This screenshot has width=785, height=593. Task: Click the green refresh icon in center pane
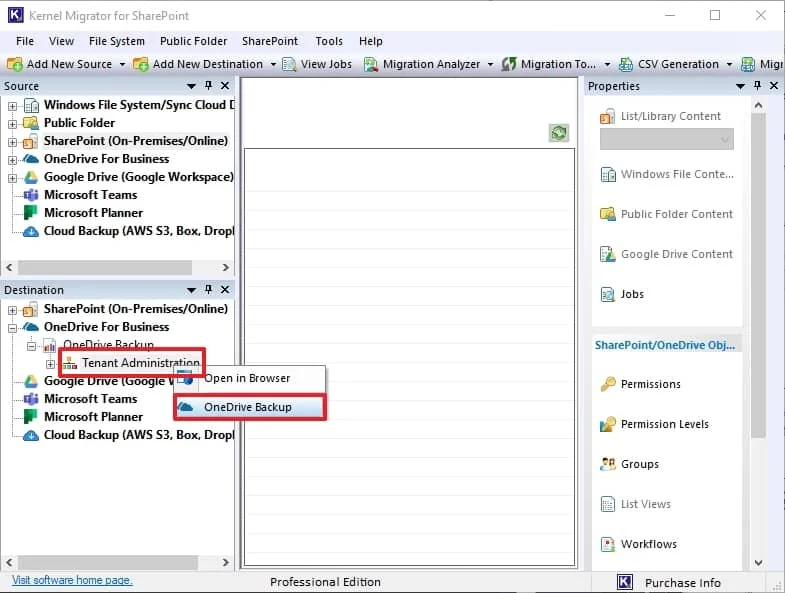tap(559, 133)
